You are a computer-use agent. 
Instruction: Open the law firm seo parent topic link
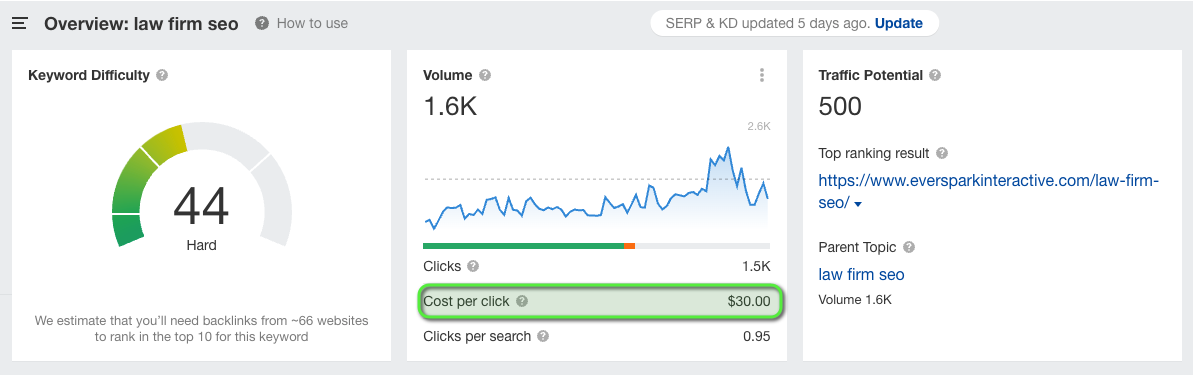point(861,274)
